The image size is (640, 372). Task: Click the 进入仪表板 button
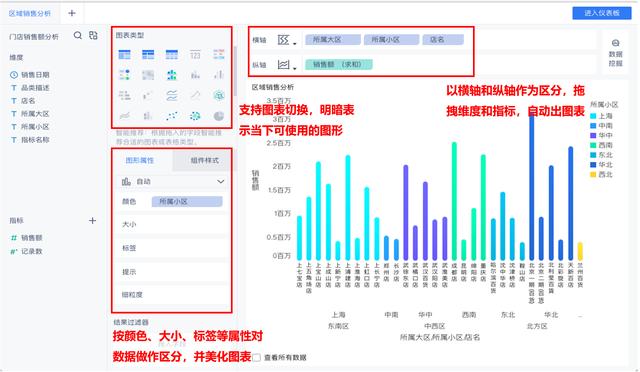click(602, 13)
